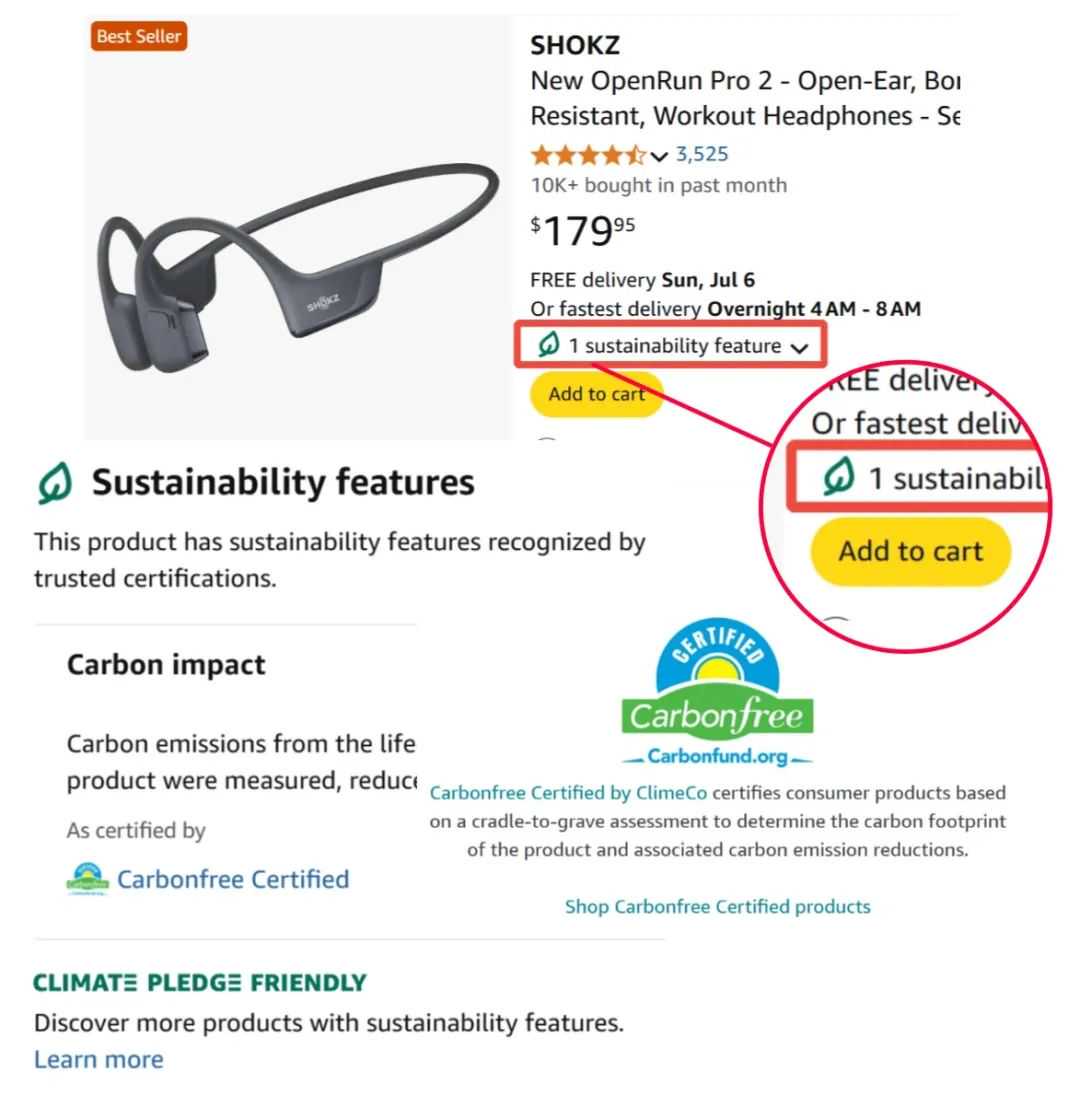Open Shop Carbonfree Certified products link

tap(717, 907)
